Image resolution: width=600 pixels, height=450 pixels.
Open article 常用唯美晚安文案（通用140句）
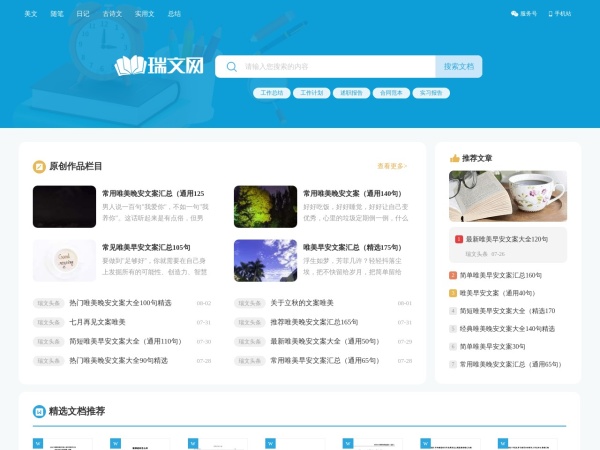pyautogui.click(x=352, y=194)
